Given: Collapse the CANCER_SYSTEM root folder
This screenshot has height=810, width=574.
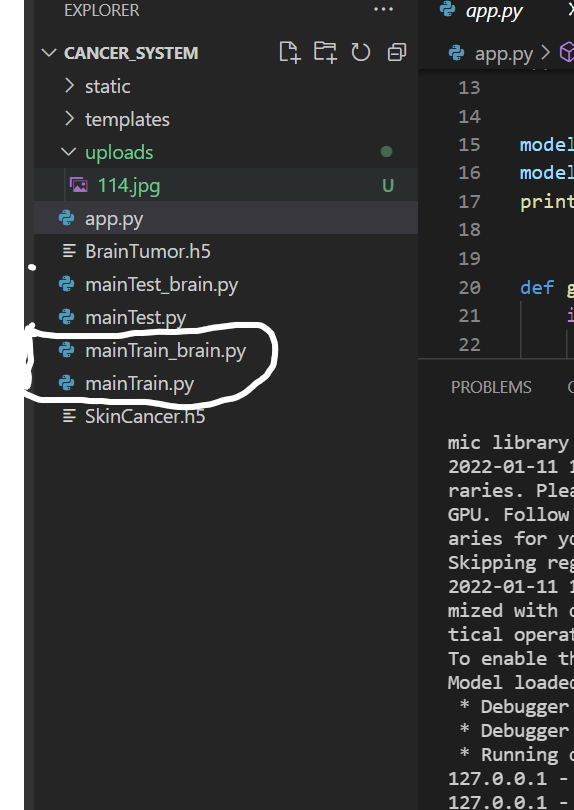Looking at the screenshot, I should [x=49, y=53].
